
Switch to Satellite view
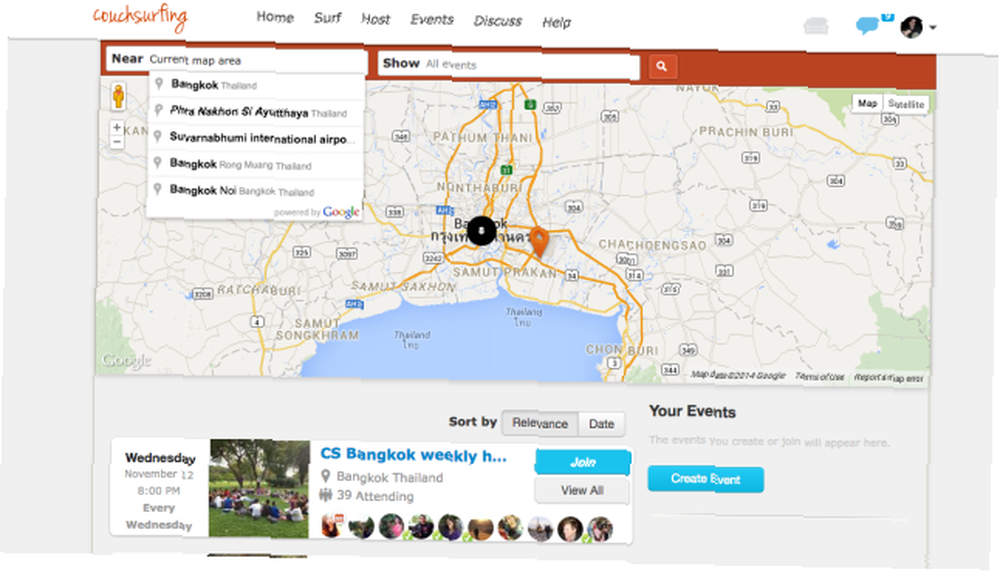click(x=906, y=104)
